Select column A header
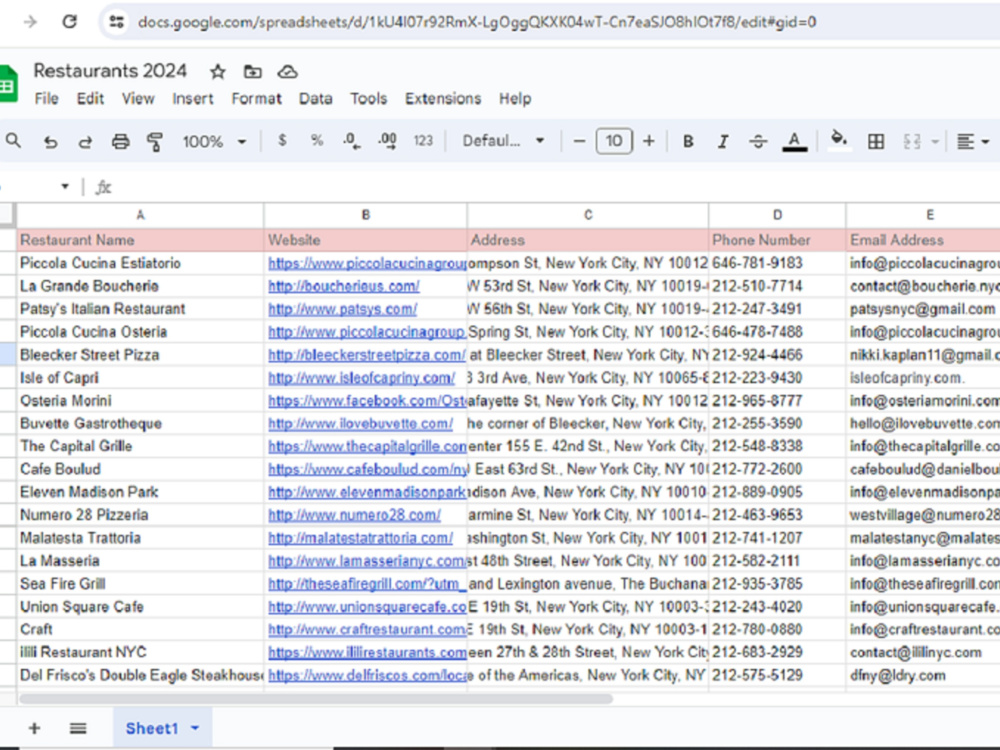The width and height of the screenshot is (1000, 750). tap(140, 215)
